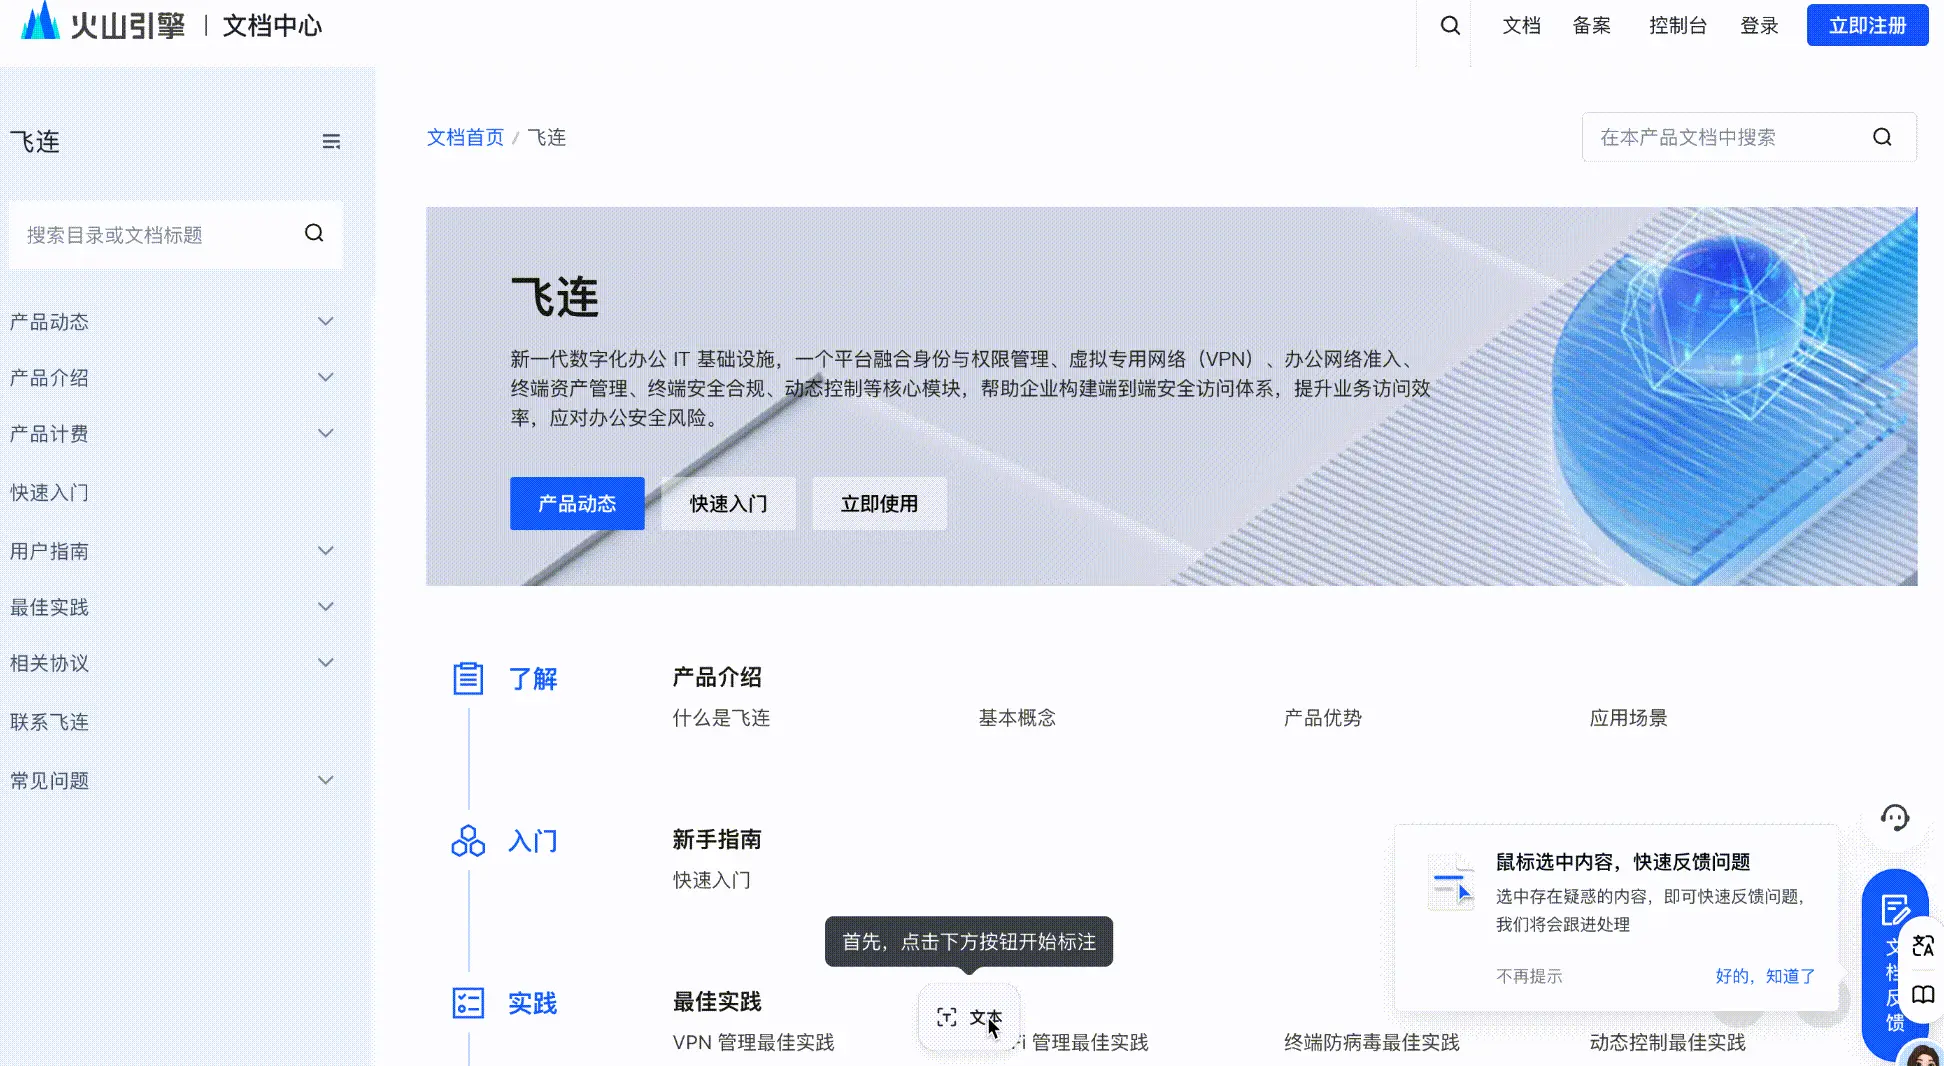Click the 立即注册 button
1944x1066 pixels.
pyautogui.click(x=1867, y=26)
